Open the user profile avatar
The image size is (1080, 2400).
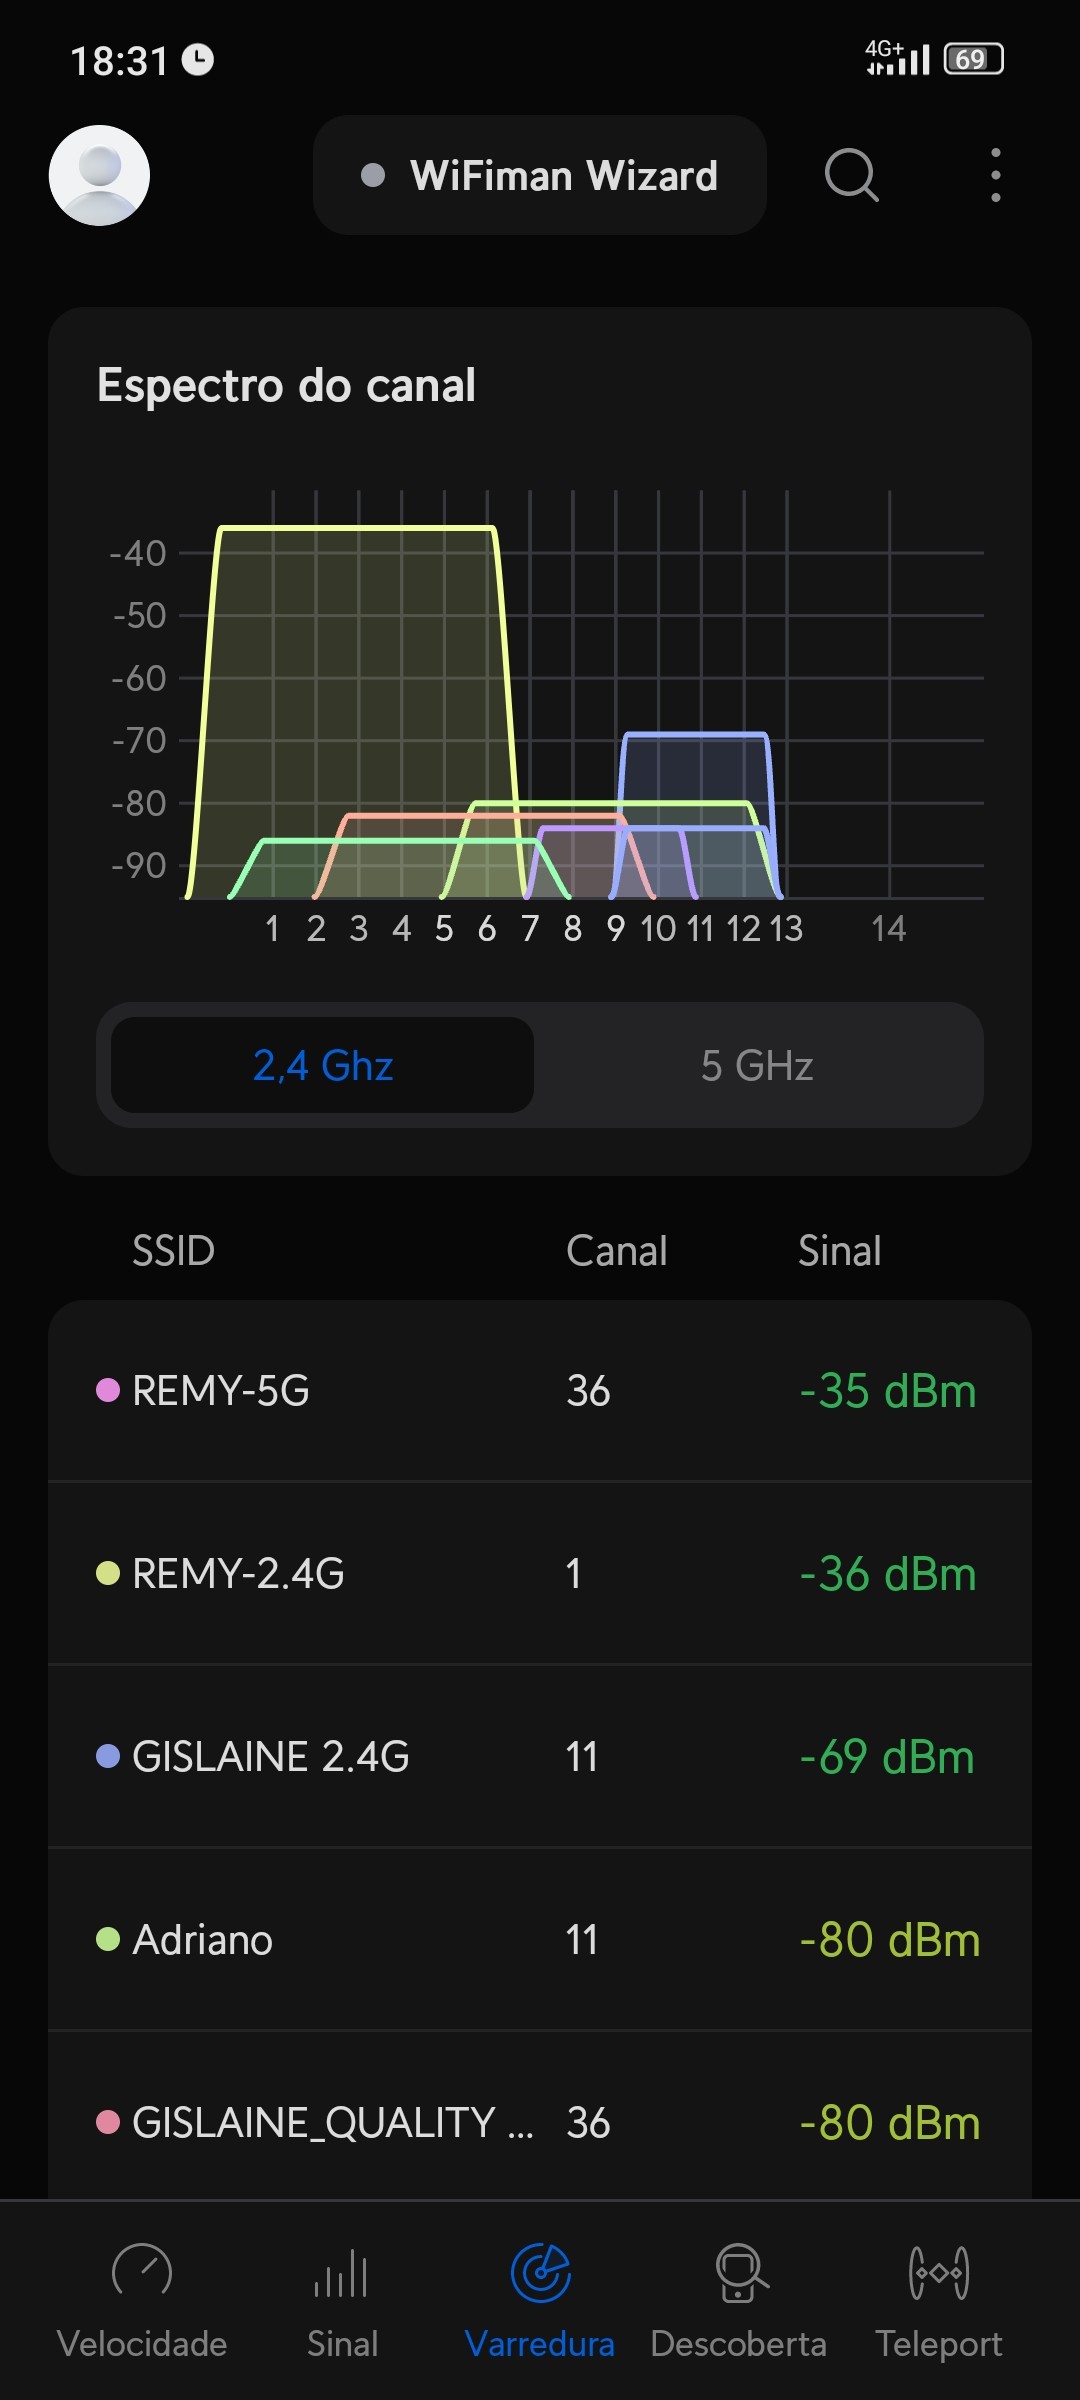(100, 176)
